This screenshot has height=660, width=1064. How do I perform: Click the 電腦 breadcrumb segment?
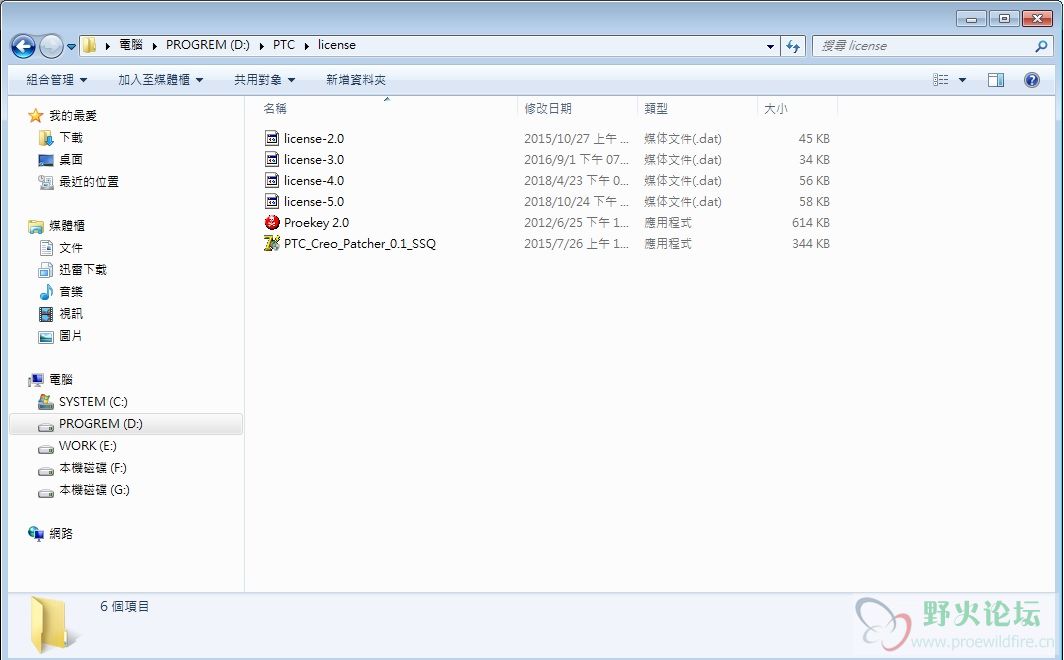[131, 45]
